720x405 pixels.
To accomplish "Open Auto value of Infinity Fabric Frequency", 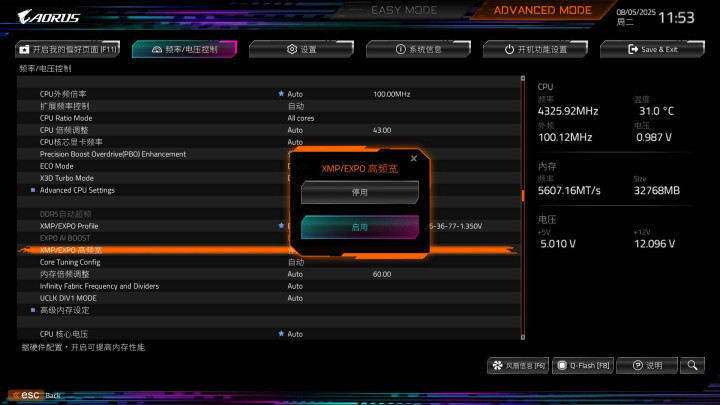I will click(295, 286).
